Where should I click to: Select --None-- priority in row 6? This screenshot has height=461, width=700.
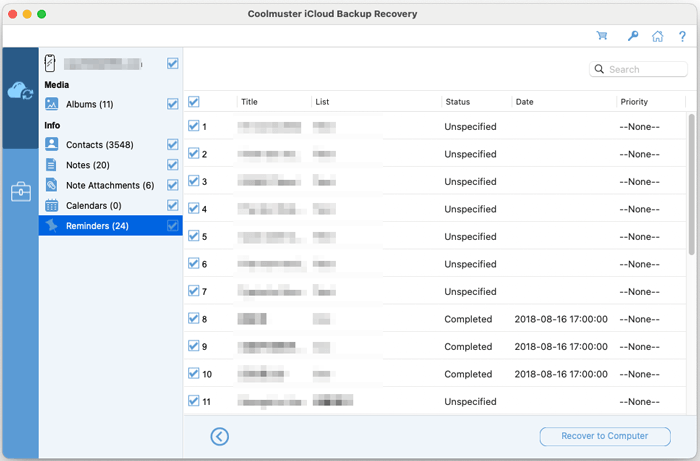click(639, 264)
